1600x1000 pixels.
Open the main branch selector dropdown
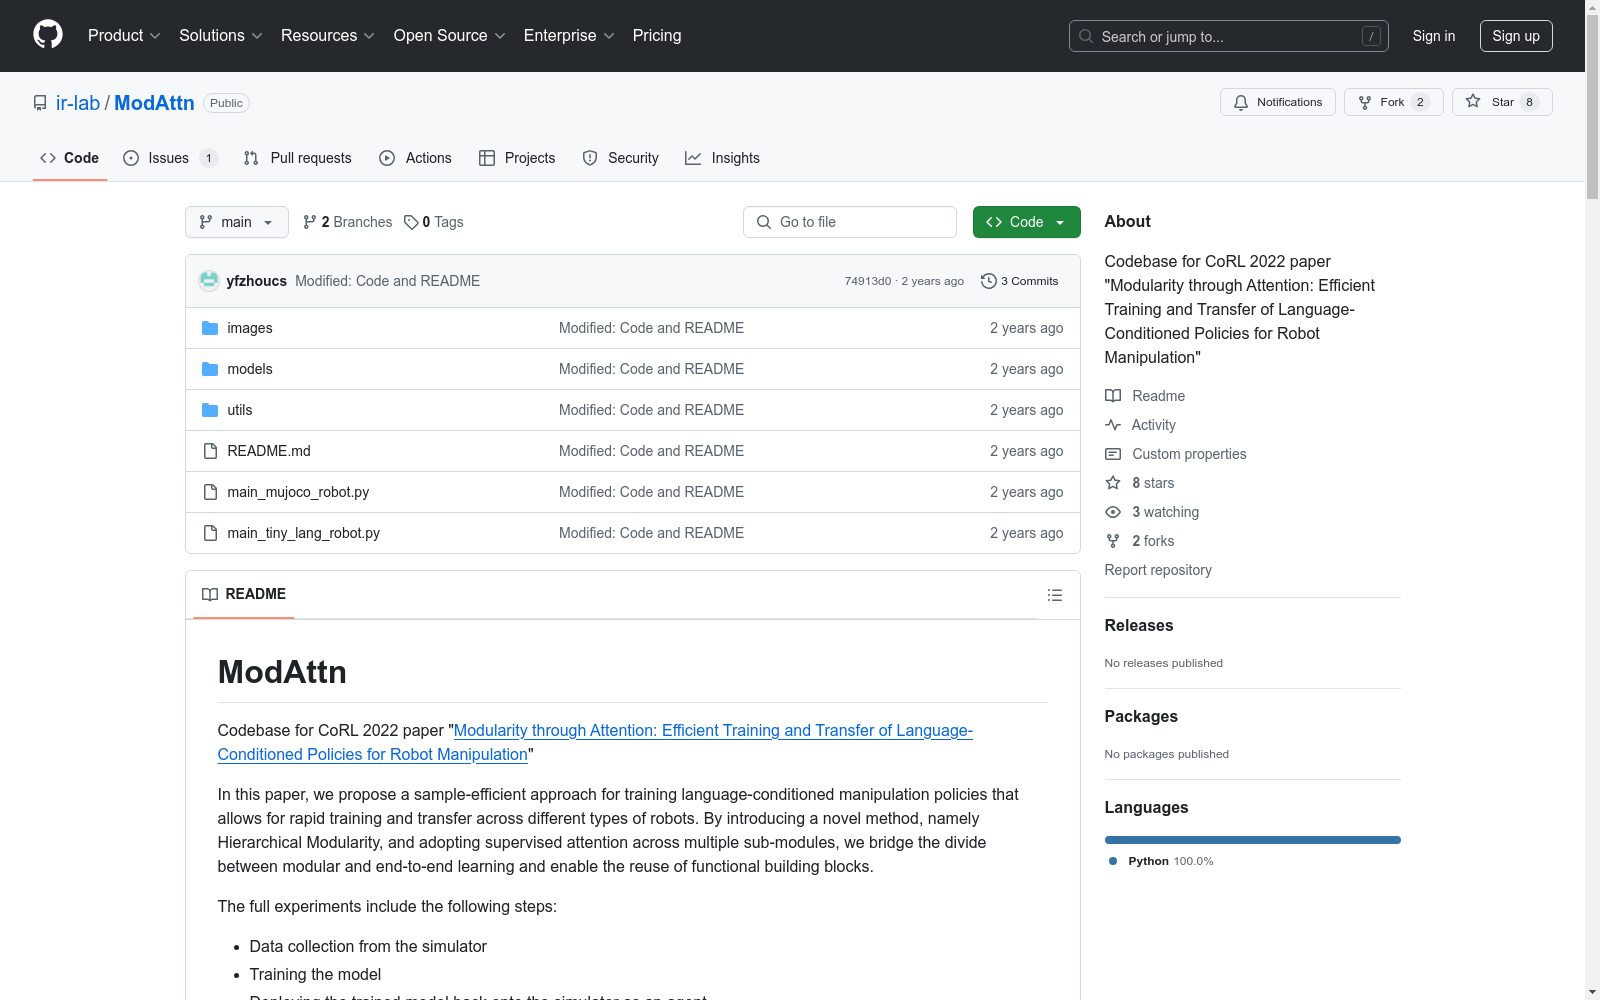tap(237, 222)
